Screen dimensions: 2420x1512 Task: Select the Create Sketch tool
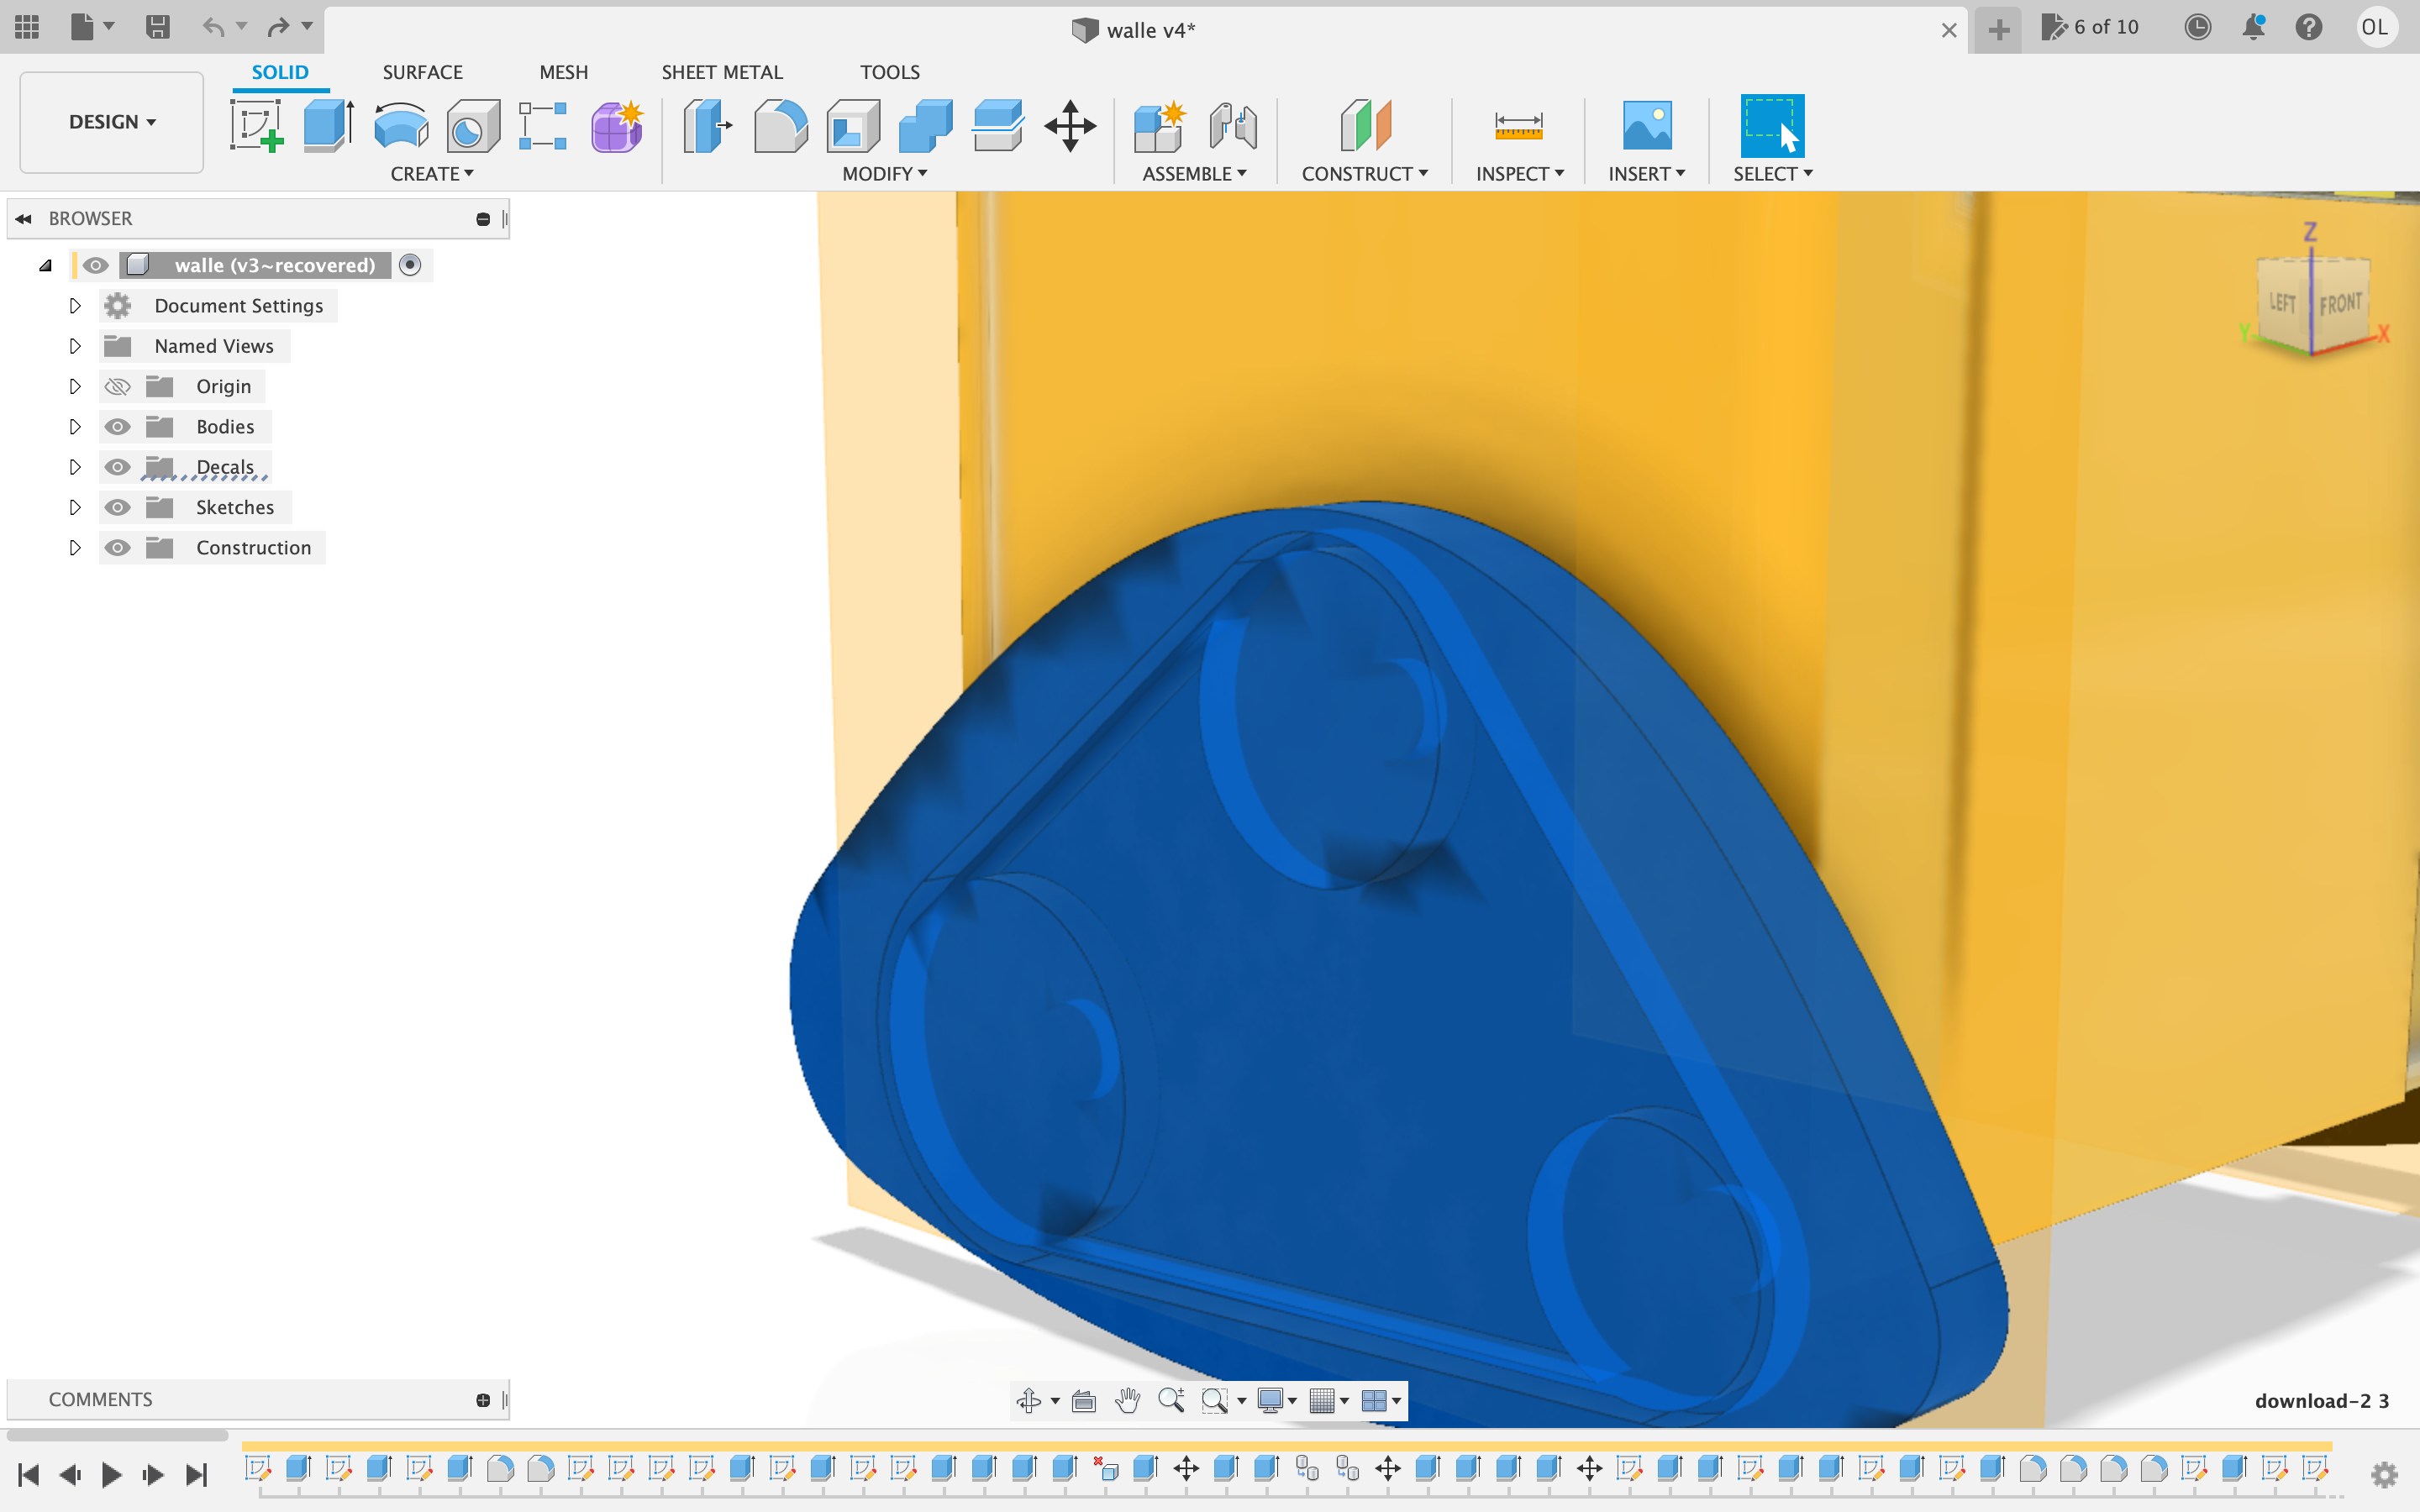tap(257, 126)
